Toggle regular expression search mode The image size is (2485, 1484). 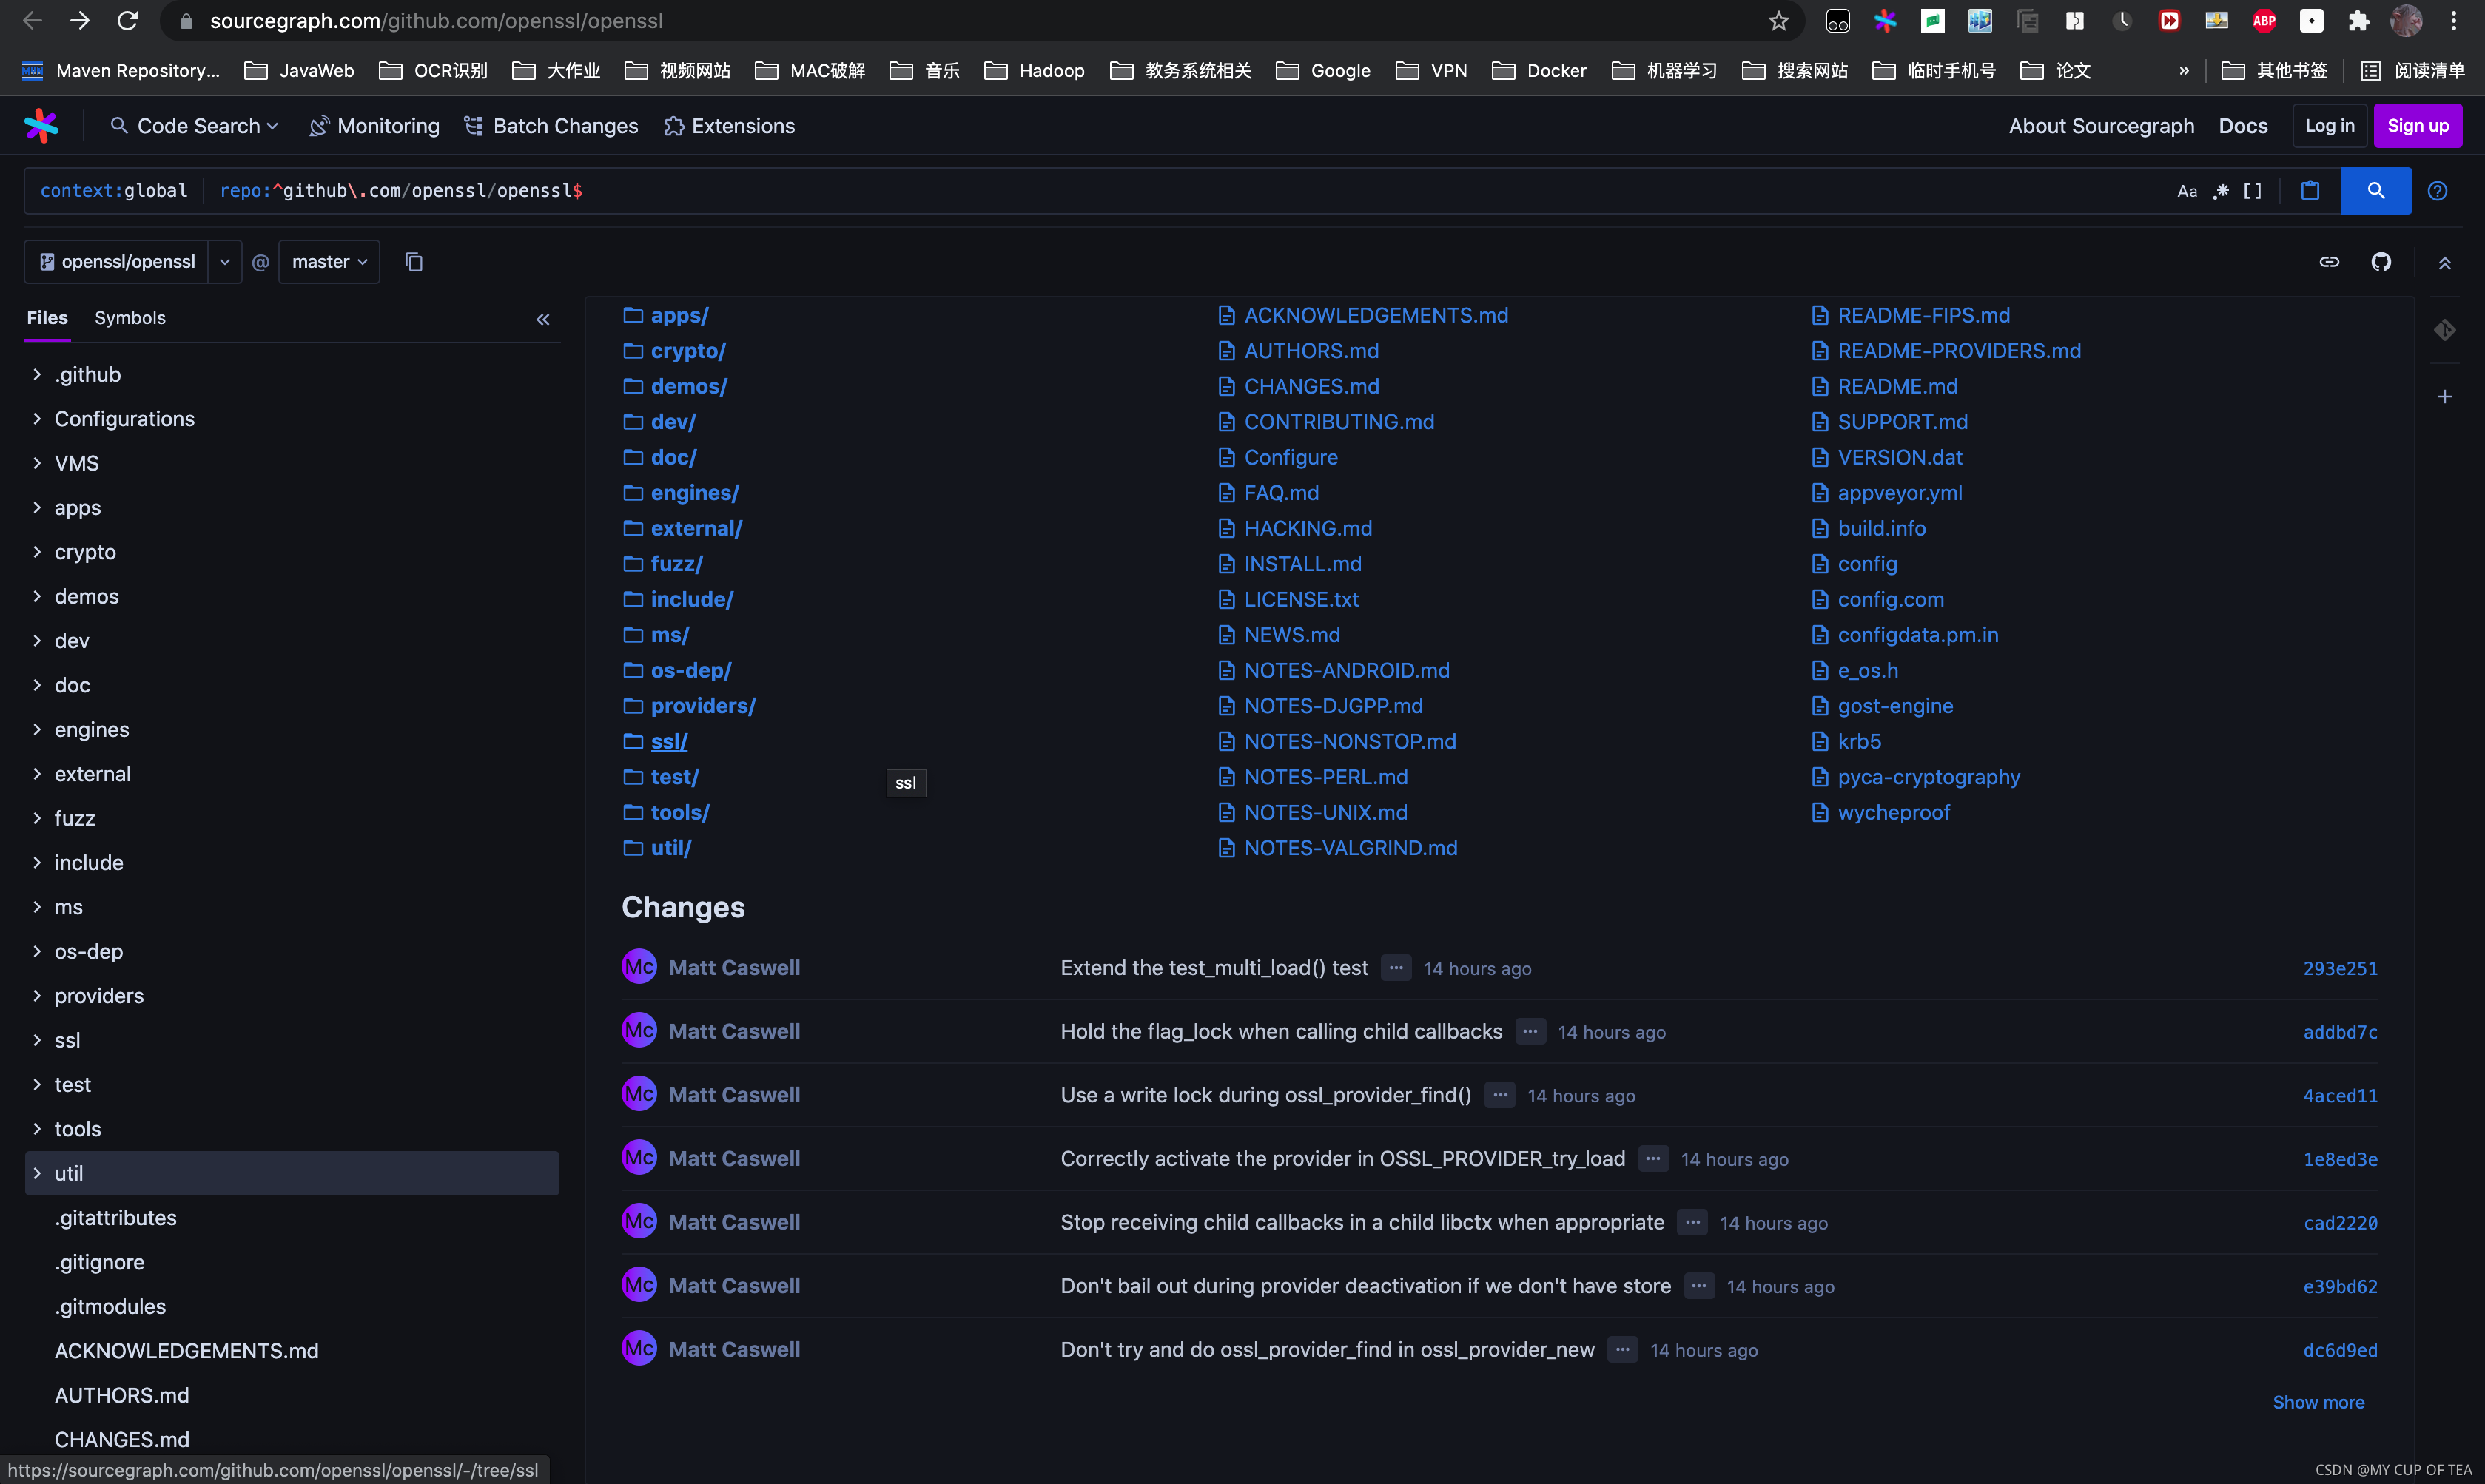coord(2221,191)
